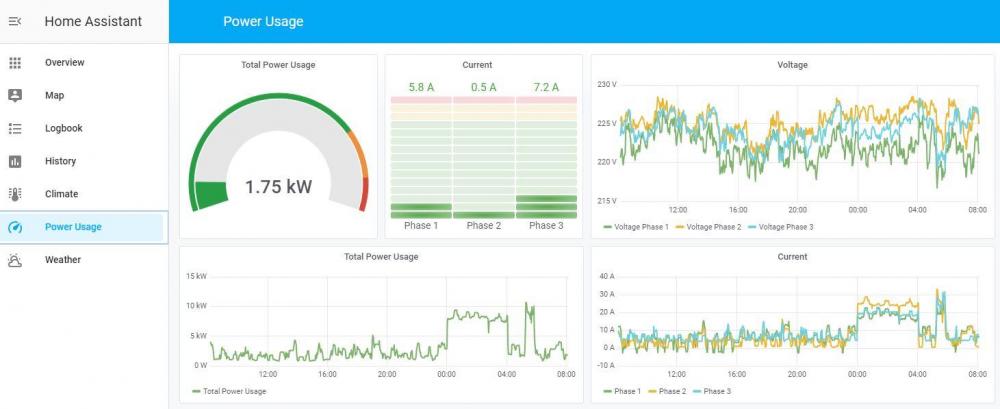Click the Climate thermometer icon
The image size is (1000, 409).
pyautogui.click(x=15, y=194)
